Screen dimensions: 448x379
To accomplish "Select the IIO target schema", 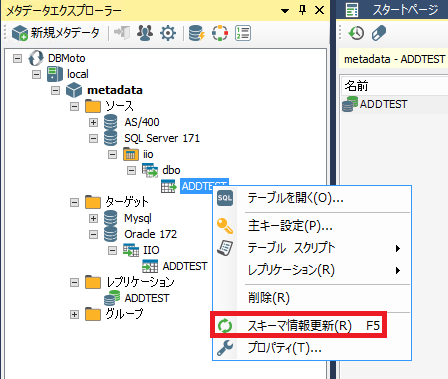I will (151, 250).
